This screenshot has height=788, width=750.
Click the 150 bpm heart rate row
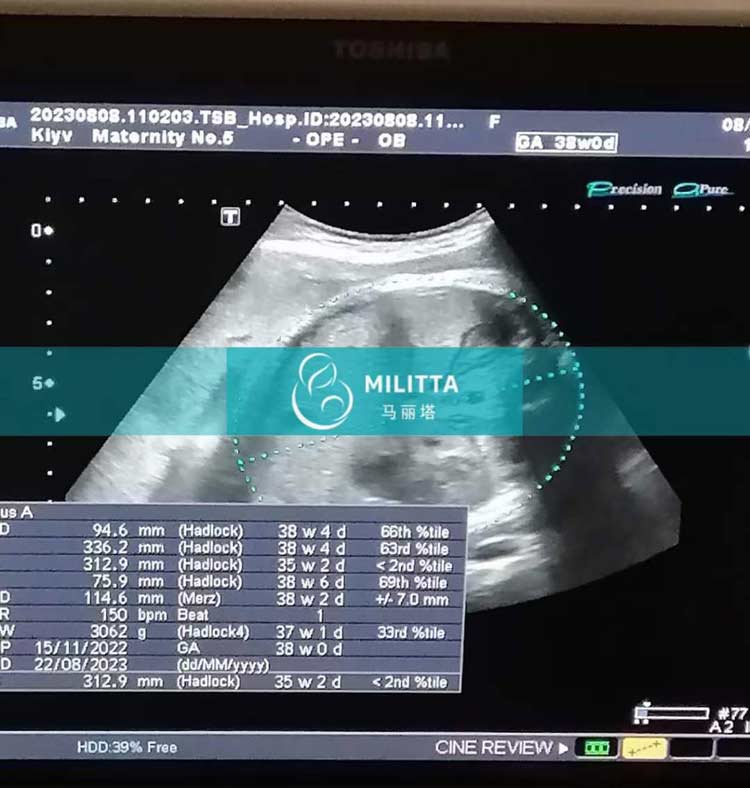pyautogui.click(x=230, y=615)
